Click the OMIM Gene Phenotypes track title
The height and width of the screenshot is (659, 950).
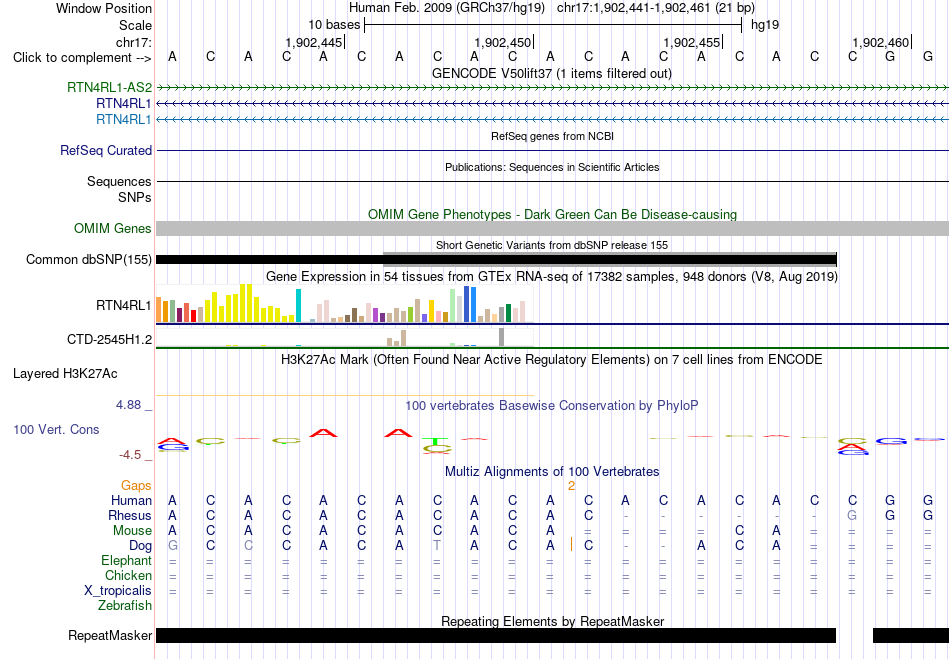[x=553, y=214]
